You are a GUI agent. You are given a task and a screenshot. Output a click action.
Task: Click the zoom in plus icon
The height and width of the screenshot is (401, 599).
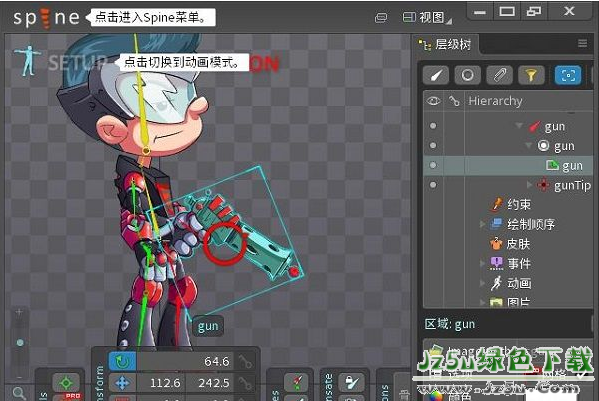click(19, 312)
